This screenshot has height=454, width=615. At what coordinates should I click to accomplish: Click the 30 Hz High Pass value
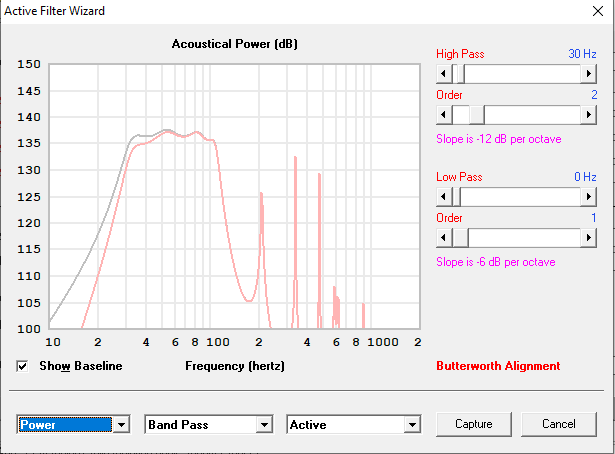coord(582,54)
